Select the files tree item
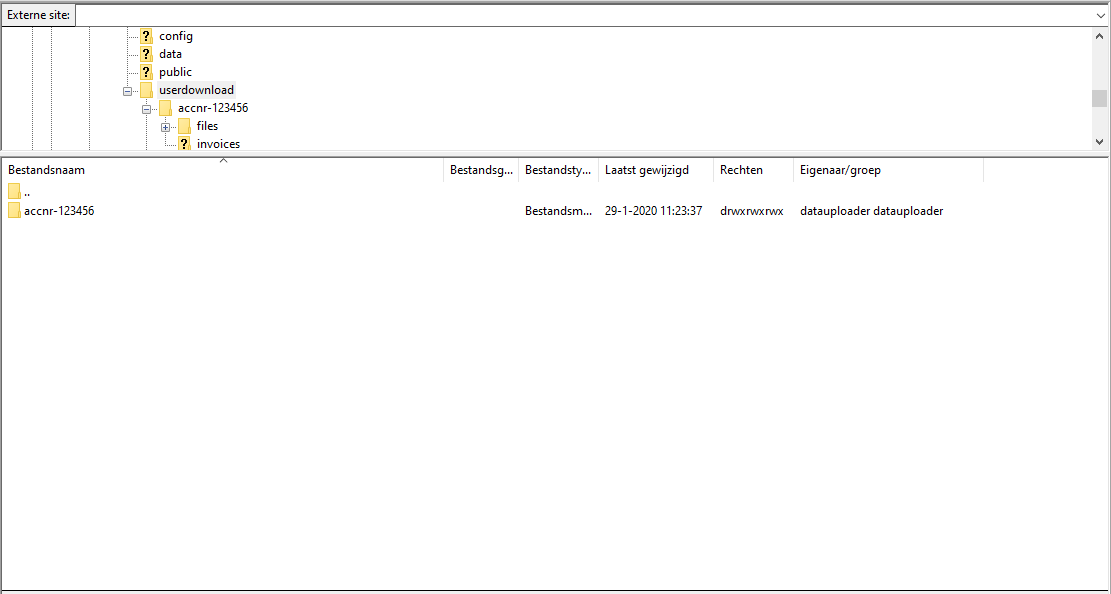This screenshot has width=1111, height=594. pyautogui.click(x=208, y=126)
